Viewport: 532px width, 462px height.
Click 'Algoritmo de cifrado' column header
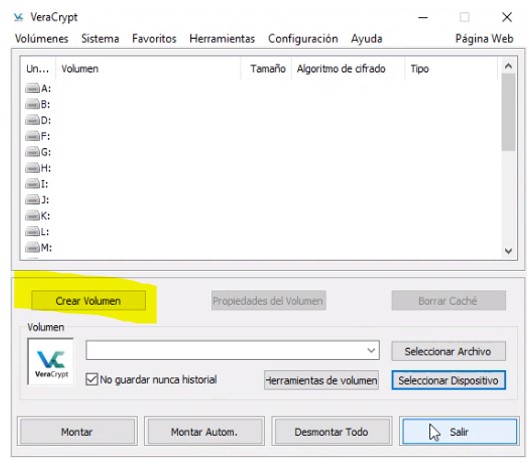point(348,69)
